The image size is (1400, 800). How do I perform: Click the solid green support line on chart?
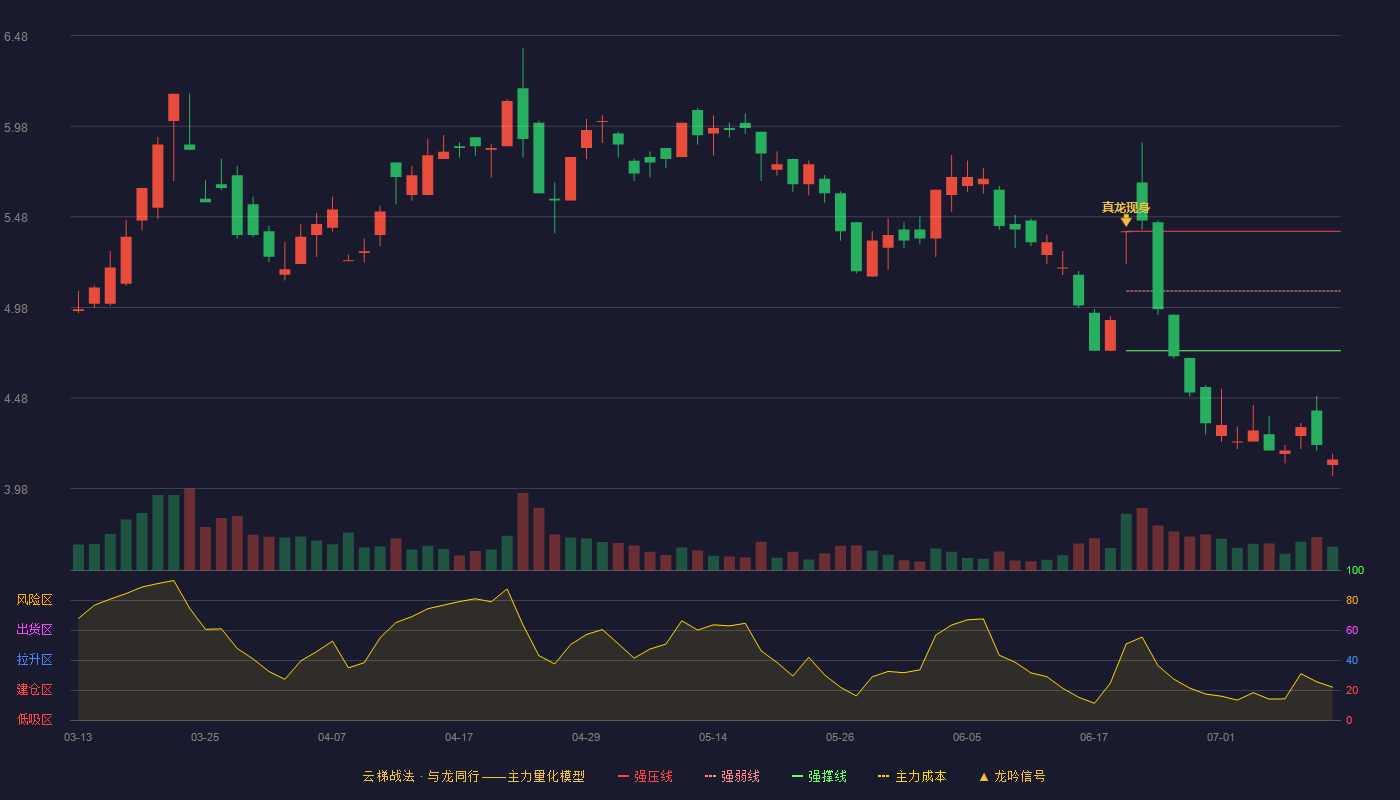point(1233,351)
